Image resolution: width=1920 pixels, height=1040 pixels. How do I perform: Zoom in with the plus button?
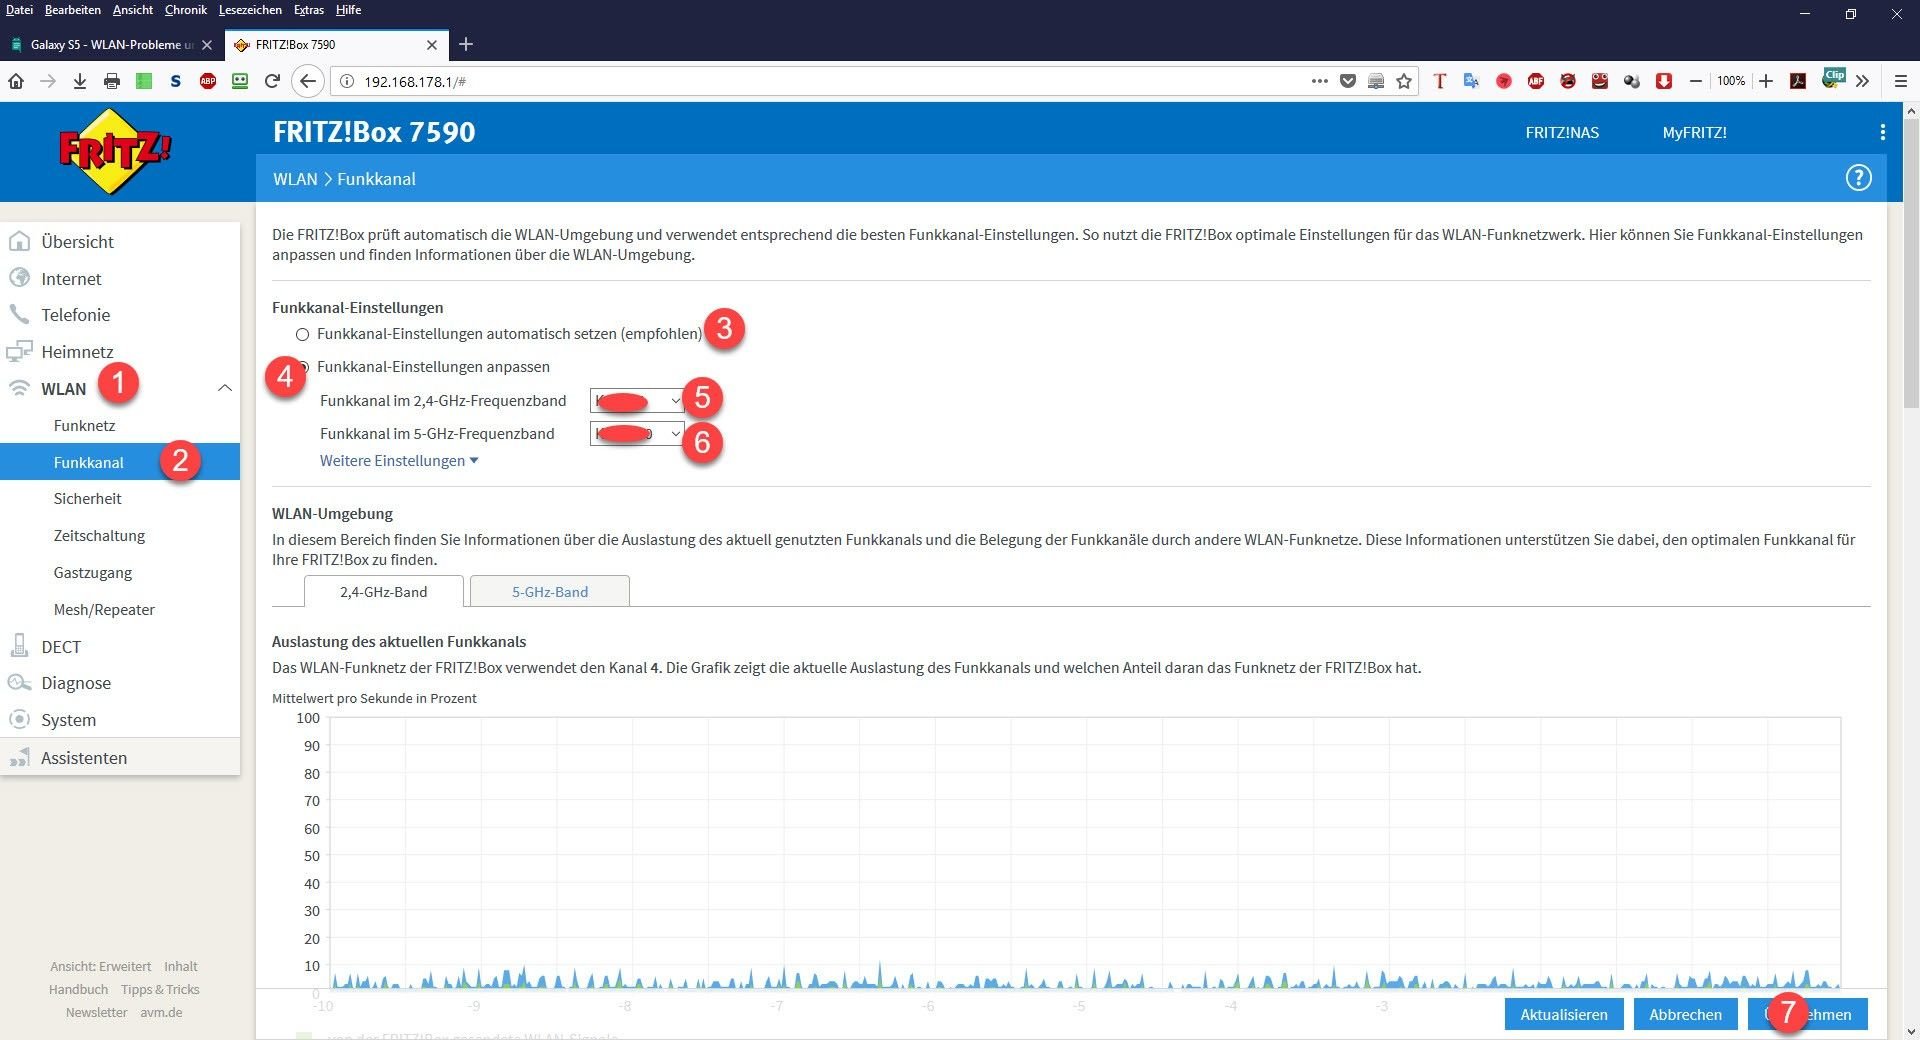[1766, 81]
